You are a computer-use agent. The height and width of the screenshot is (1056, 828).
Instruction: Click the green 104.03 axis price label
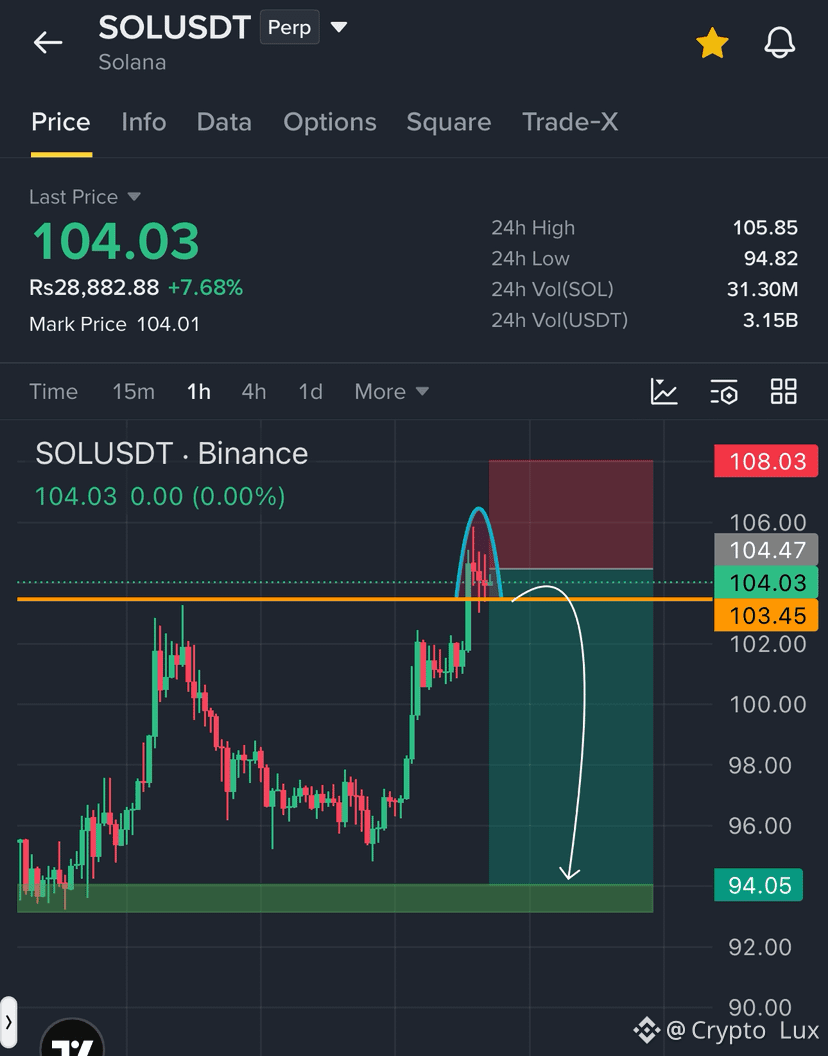767,583
